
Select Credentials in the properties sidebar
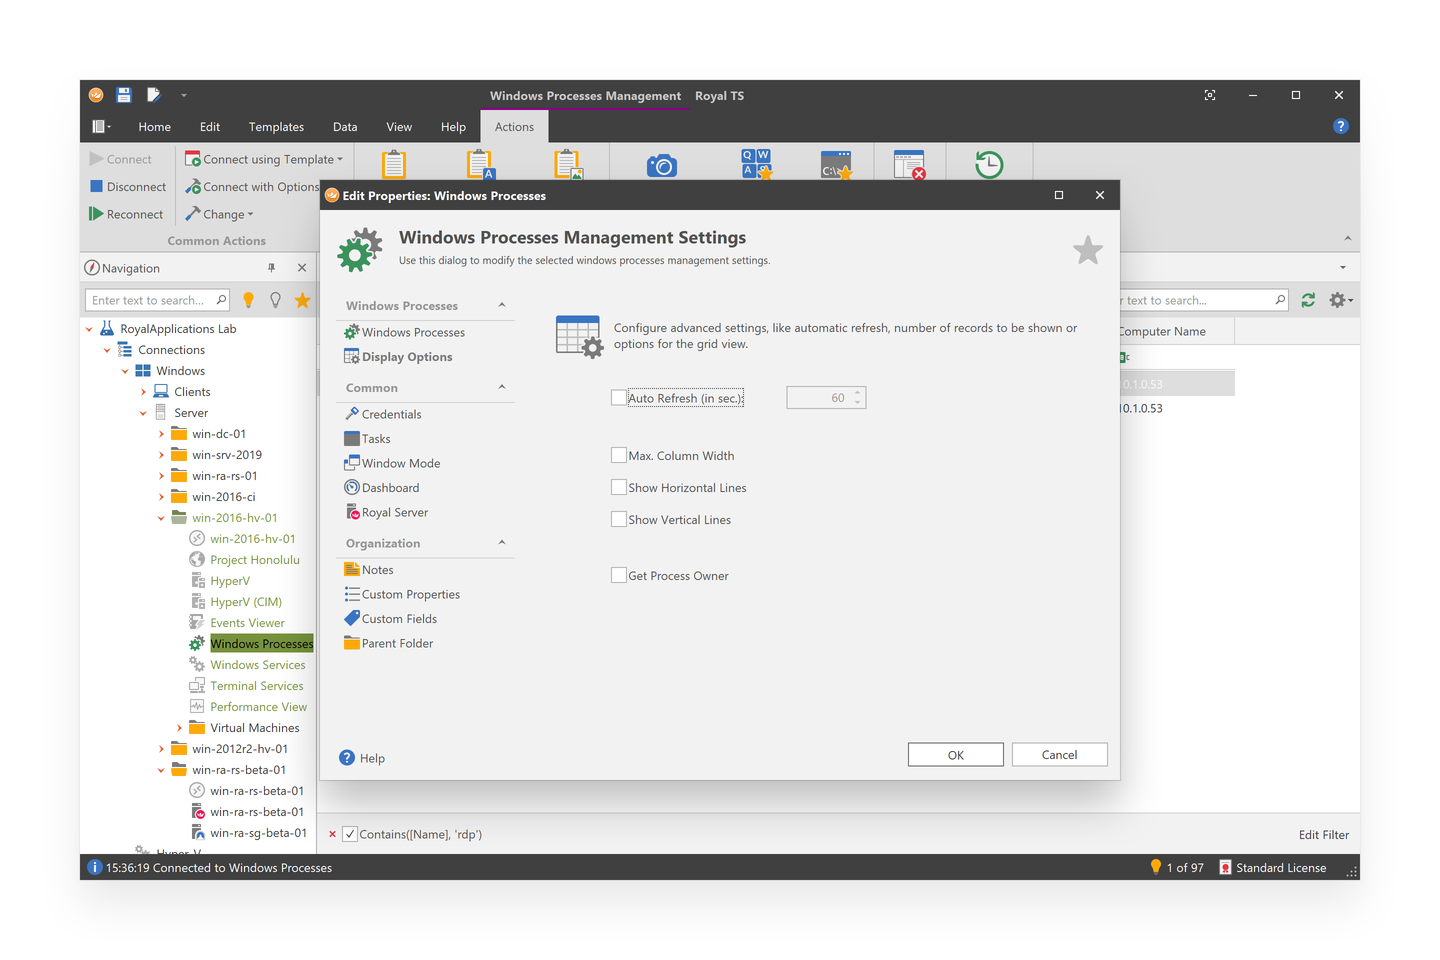click(390, 413)
